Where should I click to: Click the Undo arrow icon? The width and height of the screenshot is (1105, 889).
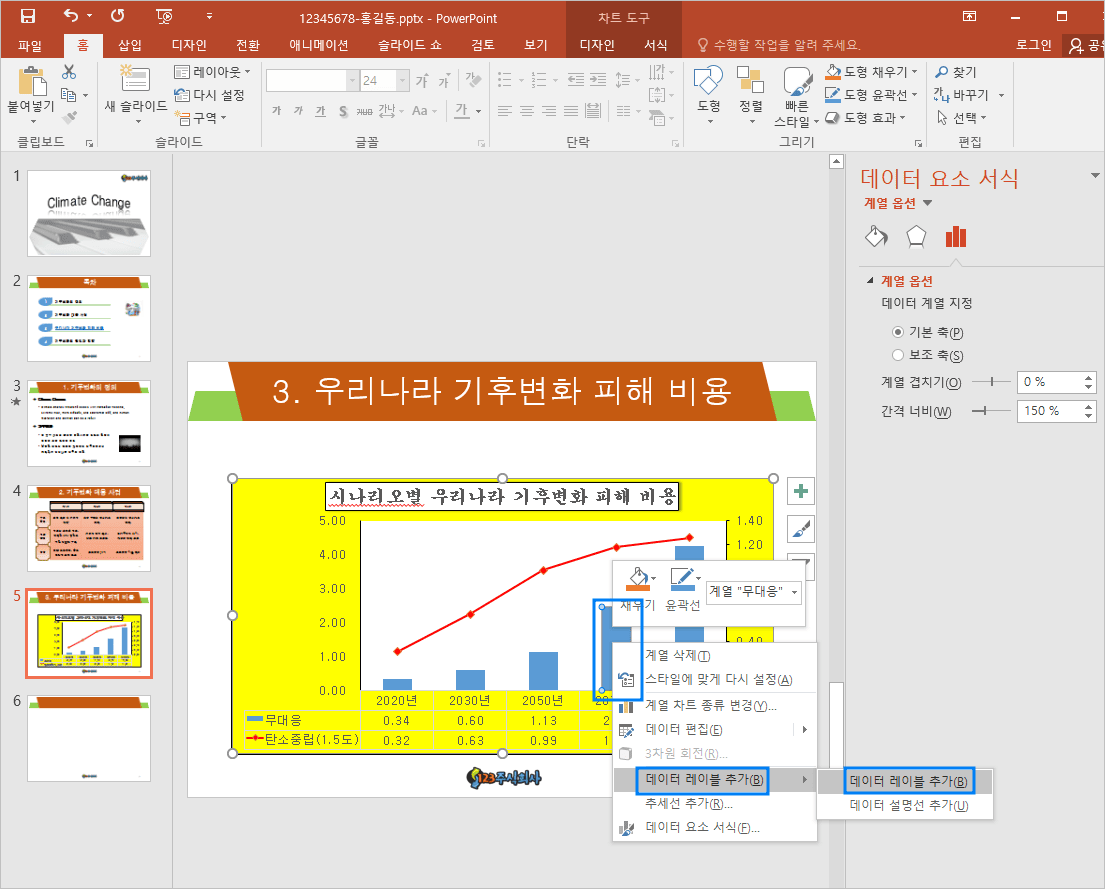click(x=71, y=15)
